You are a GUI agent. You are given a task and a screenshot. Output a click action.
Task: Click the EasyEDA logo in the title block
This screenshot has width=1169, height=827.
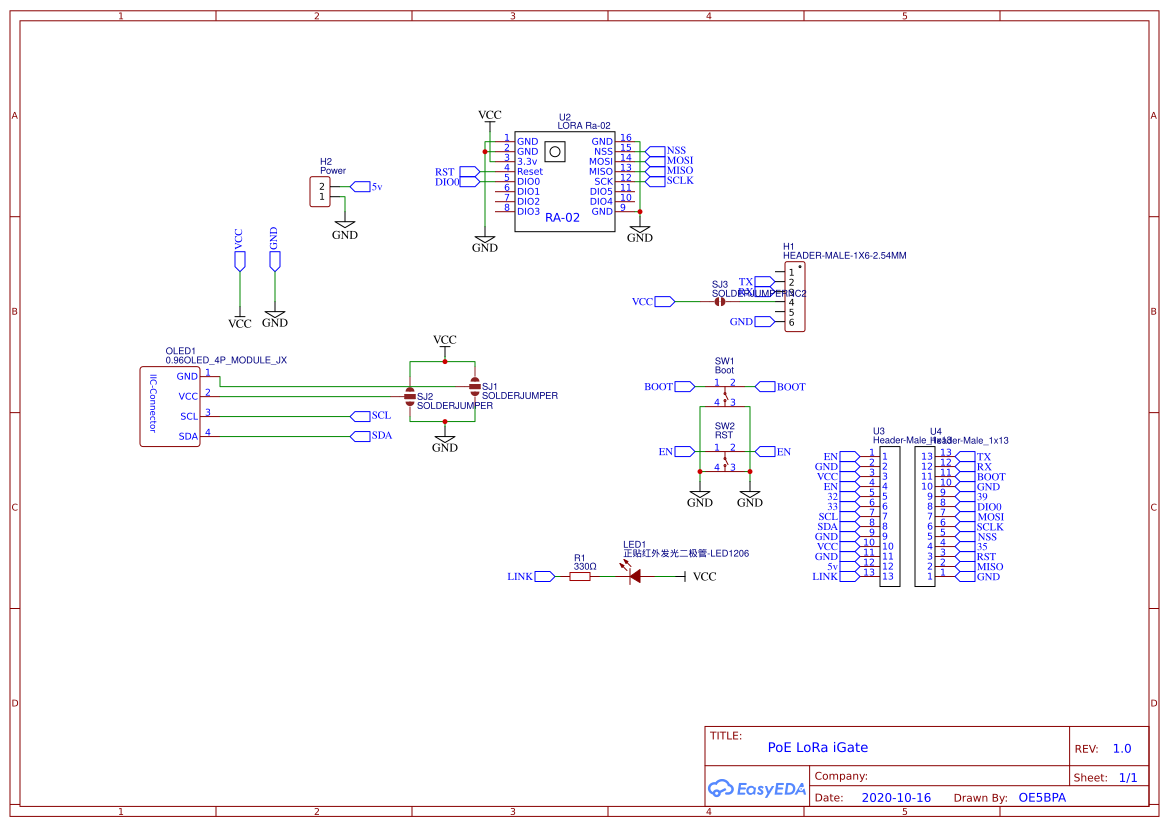click(756, 789)
